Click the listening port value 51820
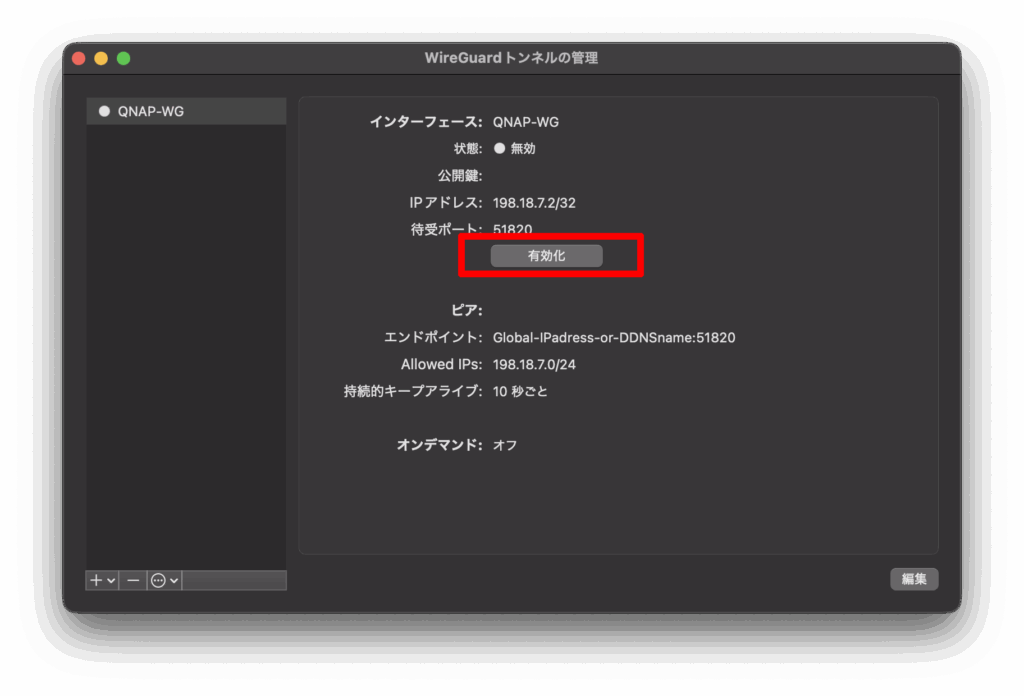Image resolution: width=1024 pixels, height=696 pixels. point(512,229)
